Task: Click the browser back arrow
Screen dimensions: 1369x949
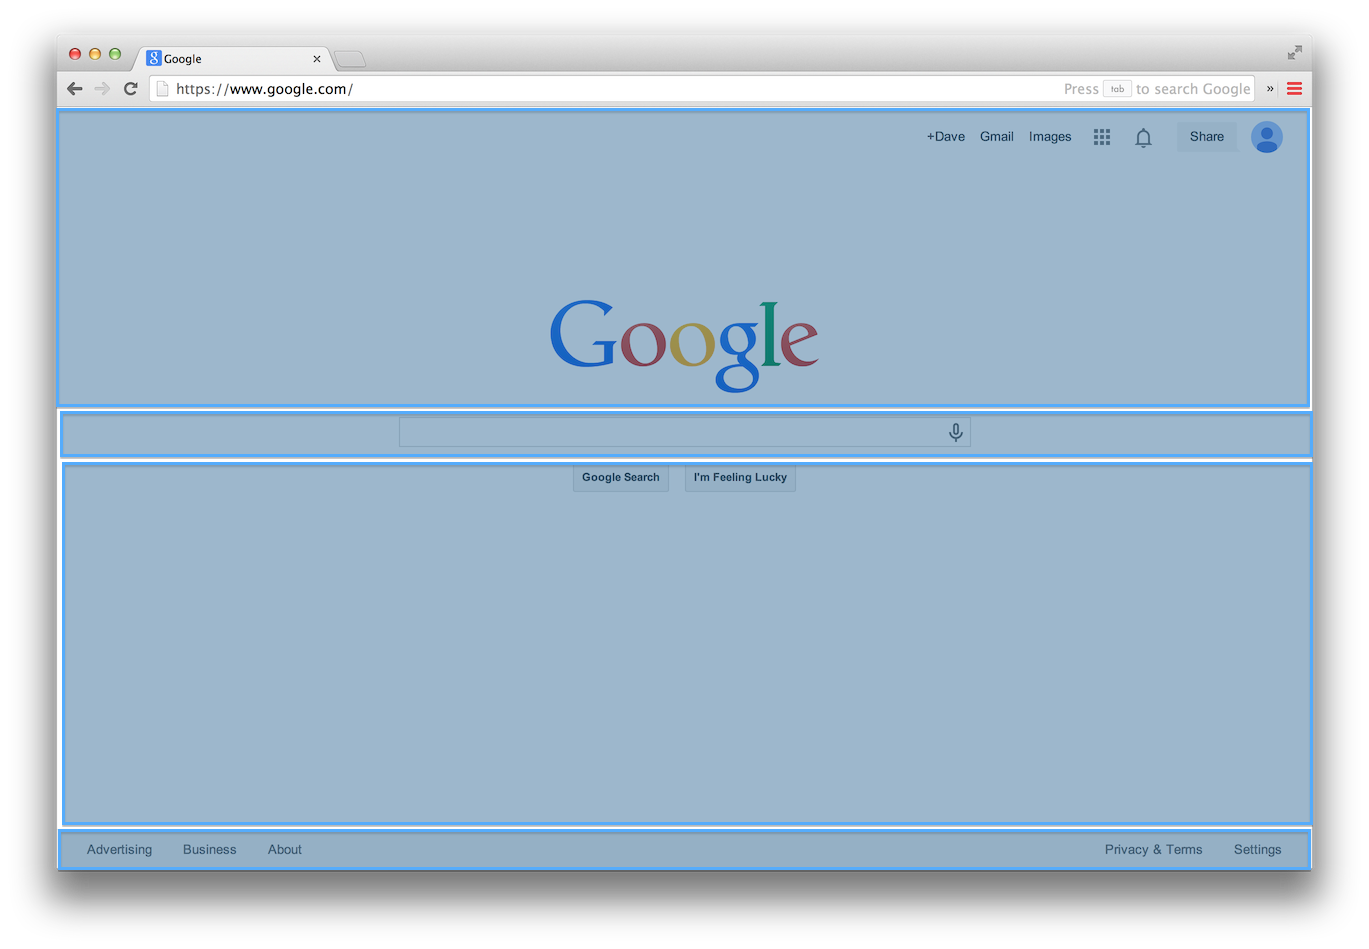Action: (74, 88)
